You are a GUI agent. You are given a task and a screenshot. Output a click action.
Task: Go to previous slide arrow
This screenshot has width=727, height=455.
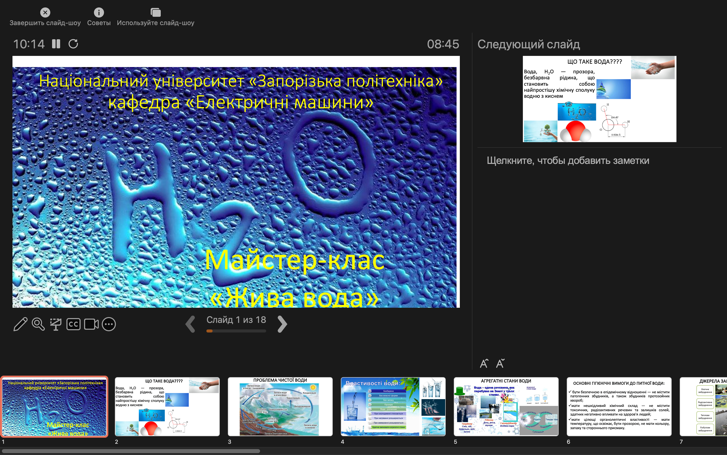coord(190,324)
